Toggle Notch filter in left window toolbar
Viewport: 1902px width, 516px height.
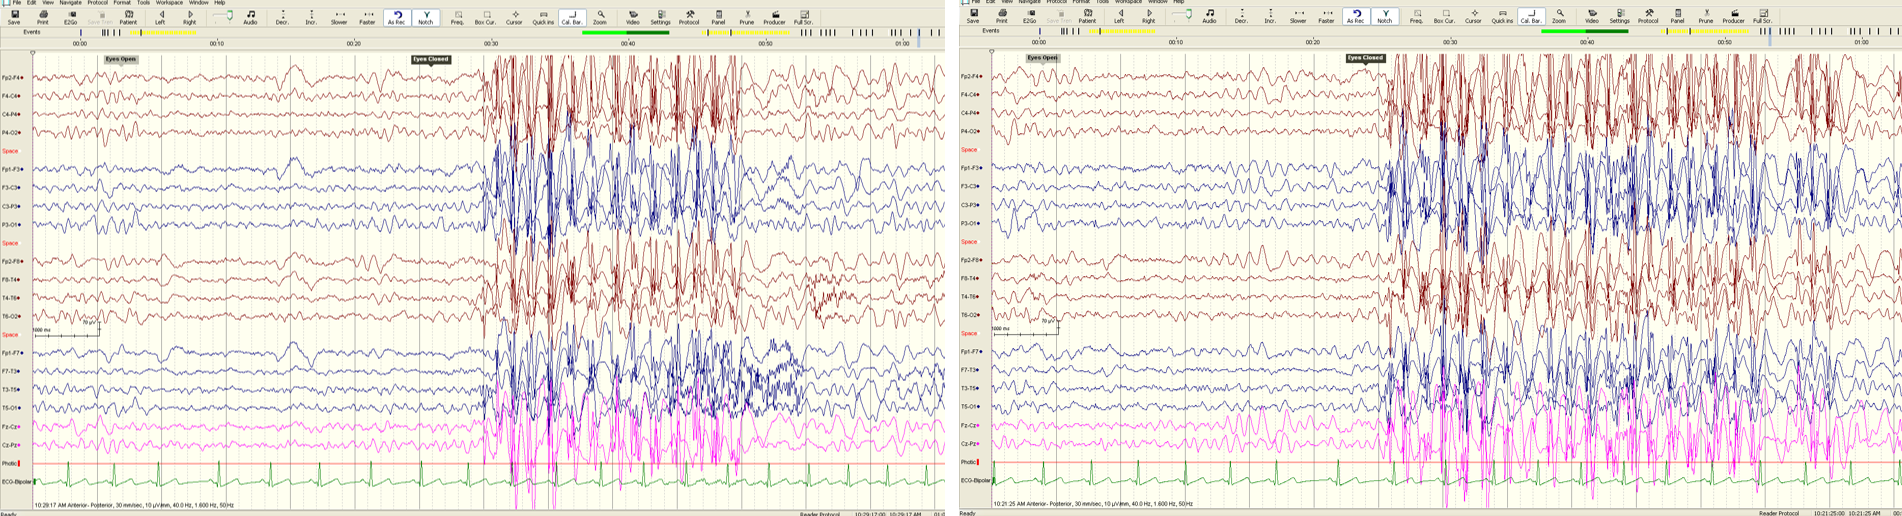coord(426,17)
